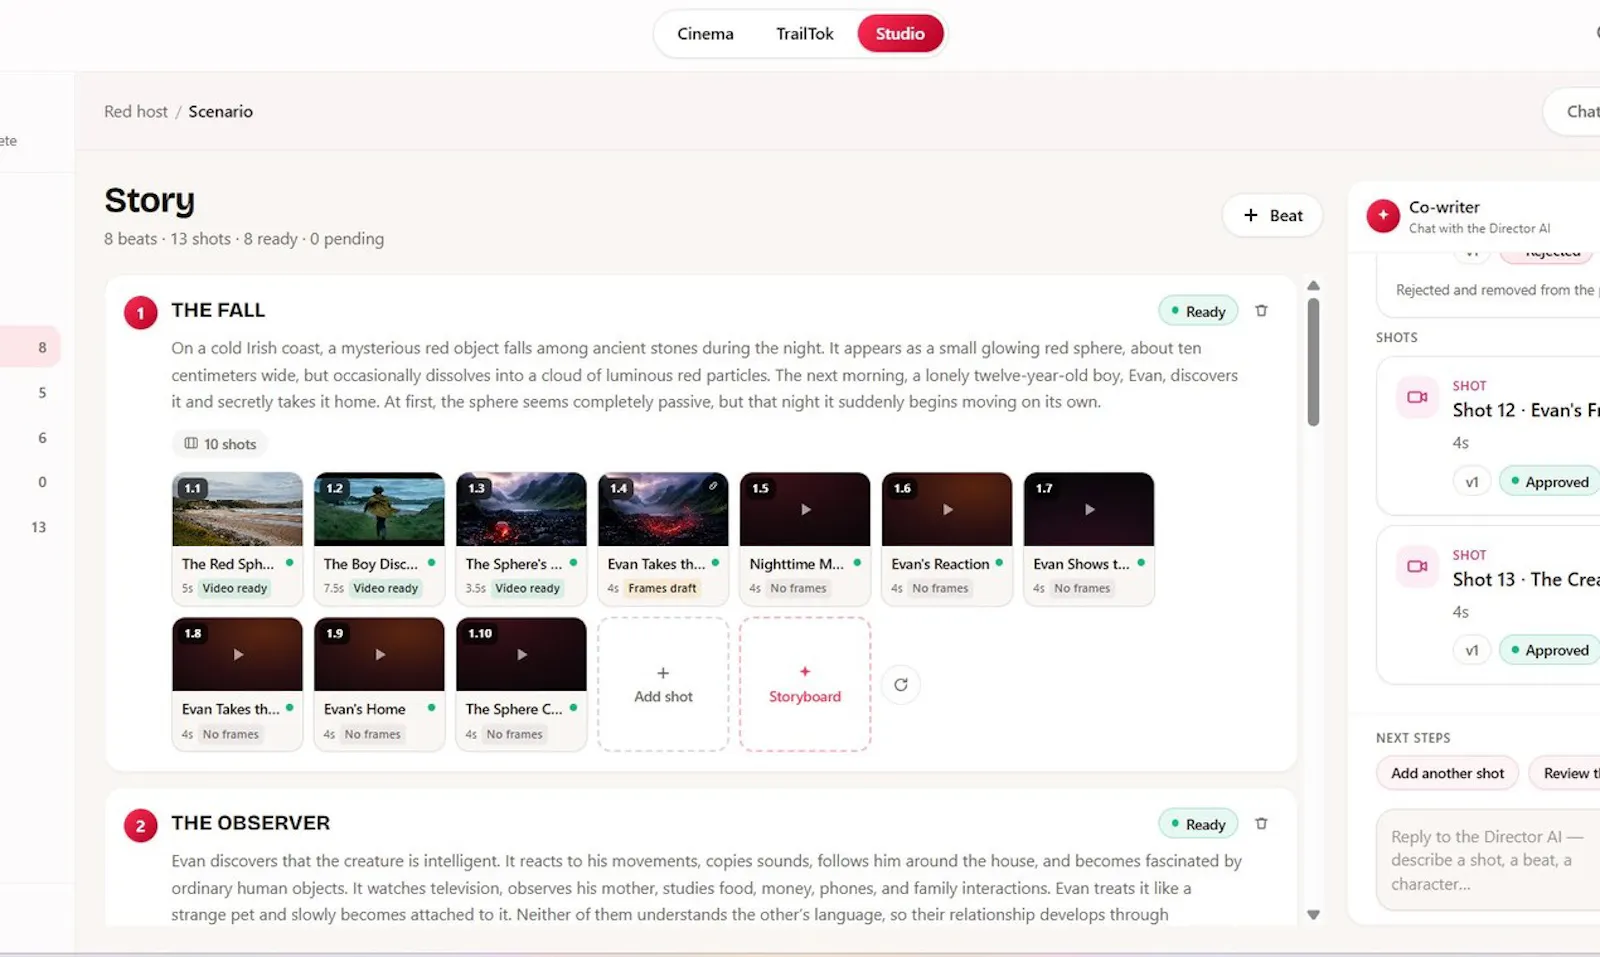Click Ready status badge of THE OBSERVER
This screenshot has width=1600, height=957.
tap(1198, 824)
